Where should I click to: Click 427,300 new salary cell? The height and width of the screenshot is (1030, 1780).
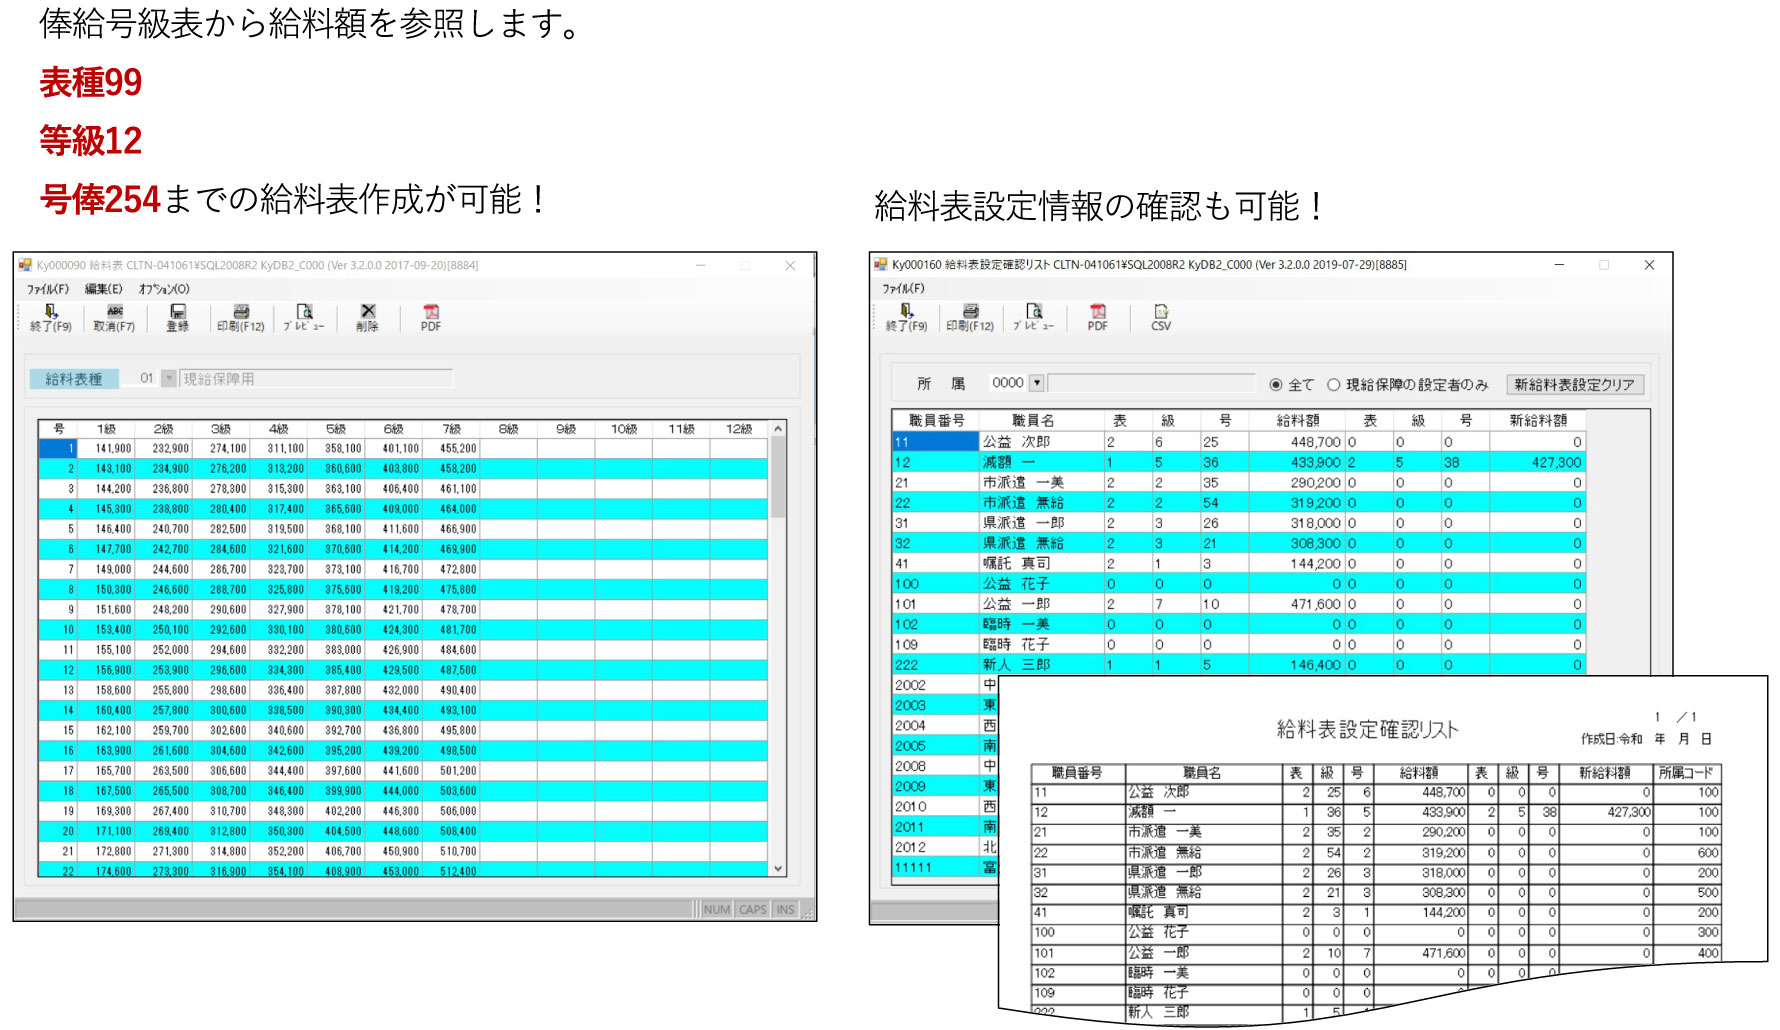[x=1538, y=462]
